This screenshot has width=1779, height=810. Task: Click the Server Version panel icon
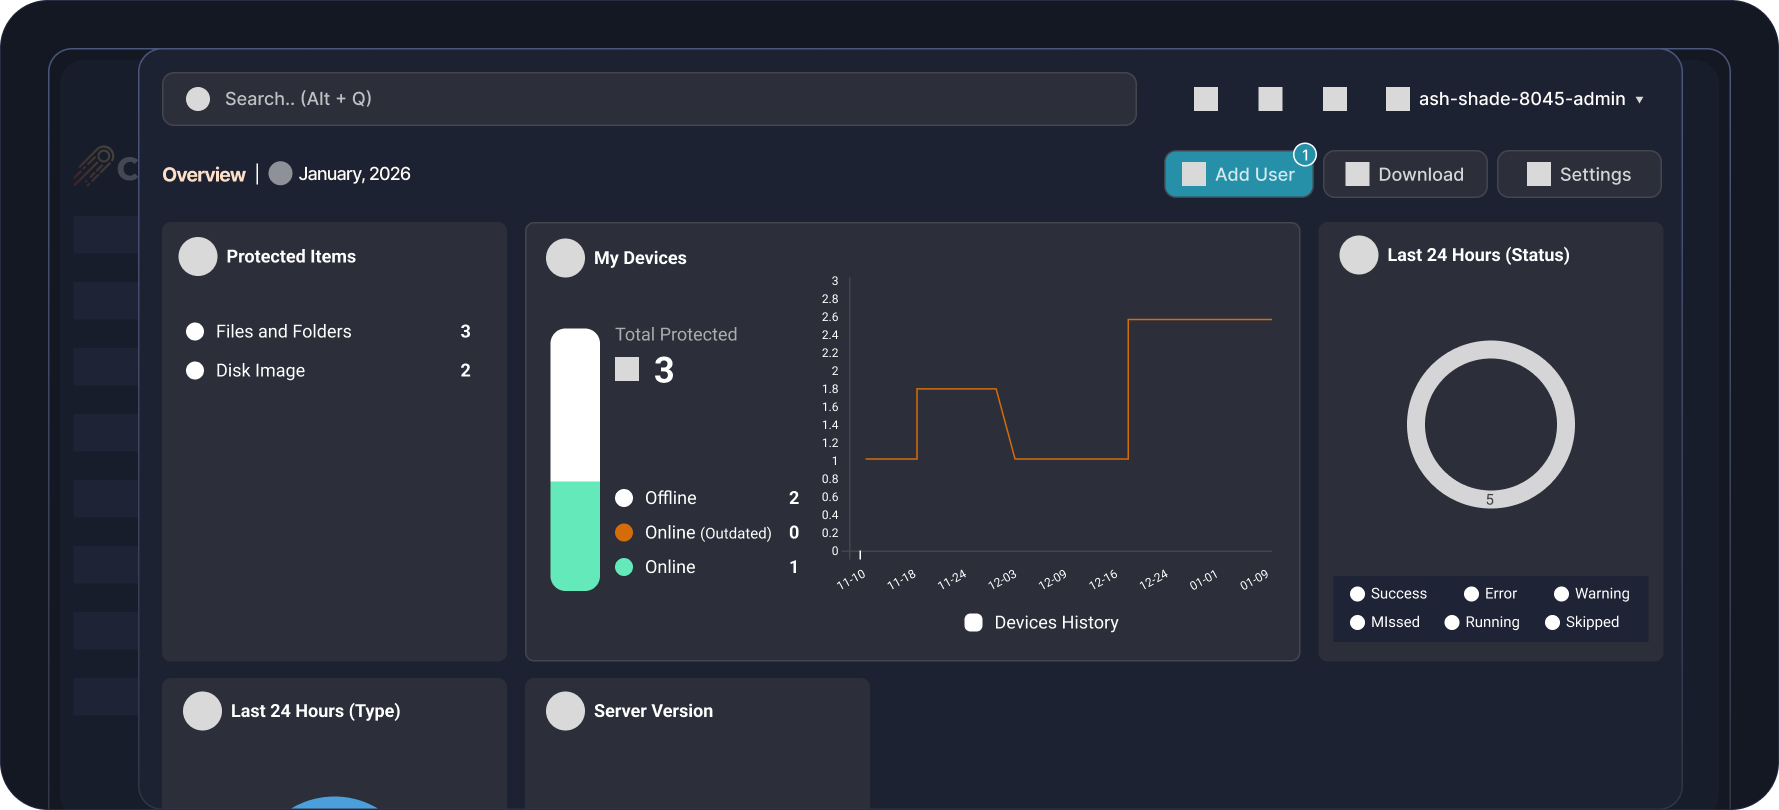tap(565, 711)
